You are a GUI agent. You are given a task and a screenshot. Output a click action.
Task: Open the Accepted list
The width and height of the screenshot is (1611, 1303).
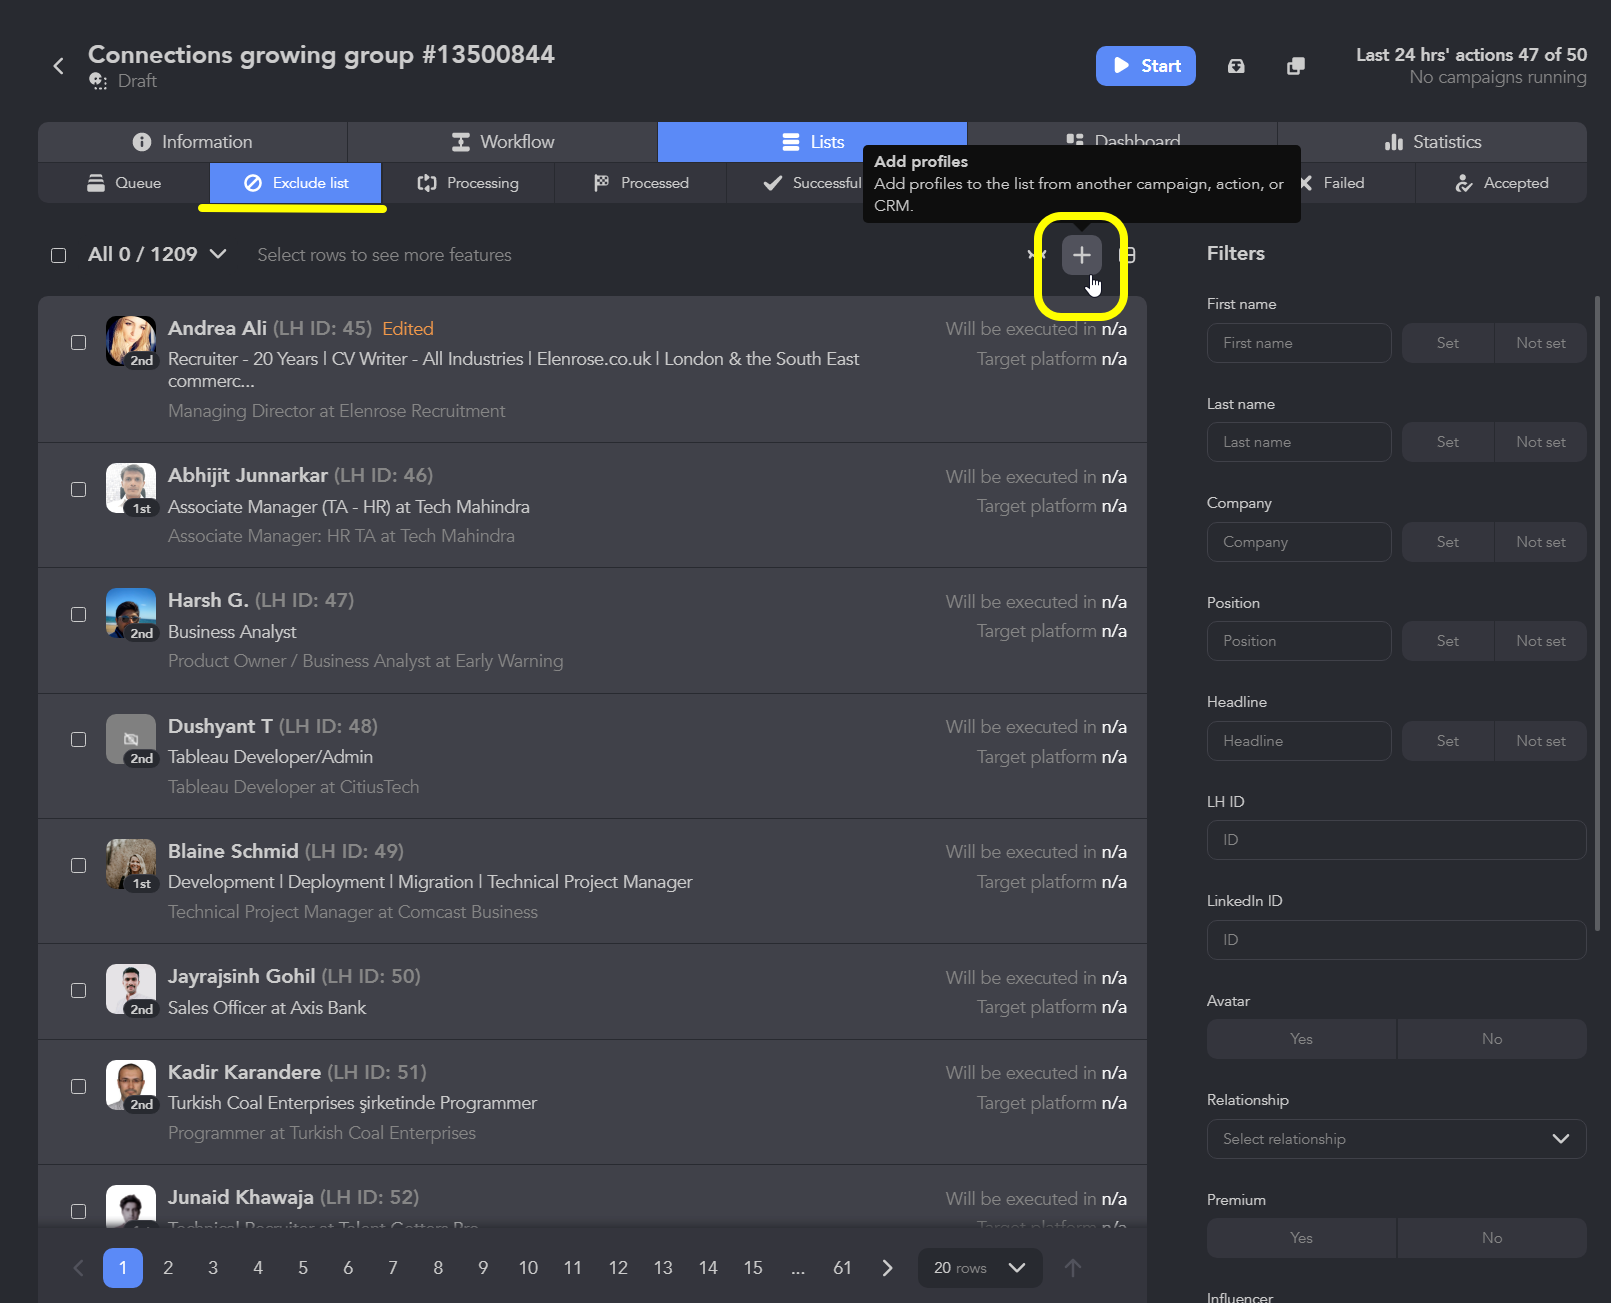pos(1501,183)
